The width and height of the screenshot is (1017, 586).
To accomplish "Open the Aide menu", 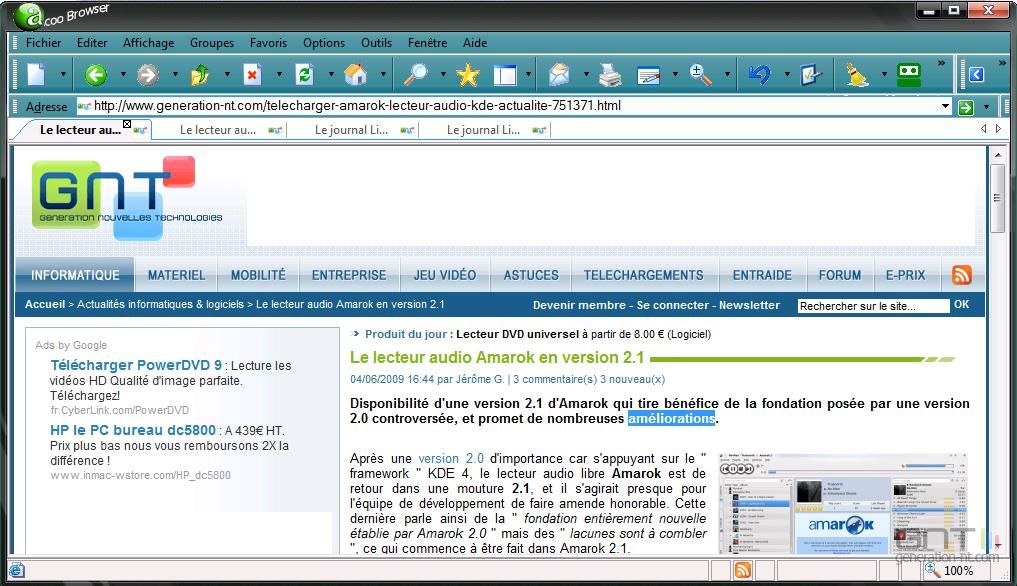I will pyautogui.click(x=475, y=43).
